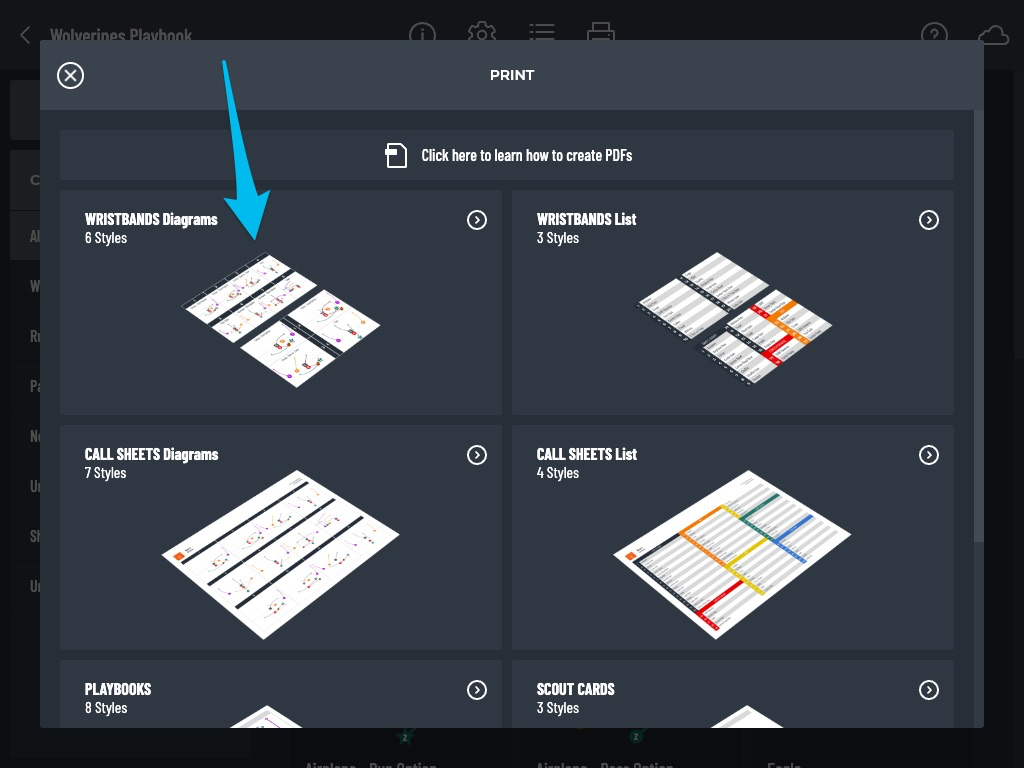Select the WRISTBANDS Diagrams preview thumbnail
1024x768 pixels.
[x=281, y=320]
